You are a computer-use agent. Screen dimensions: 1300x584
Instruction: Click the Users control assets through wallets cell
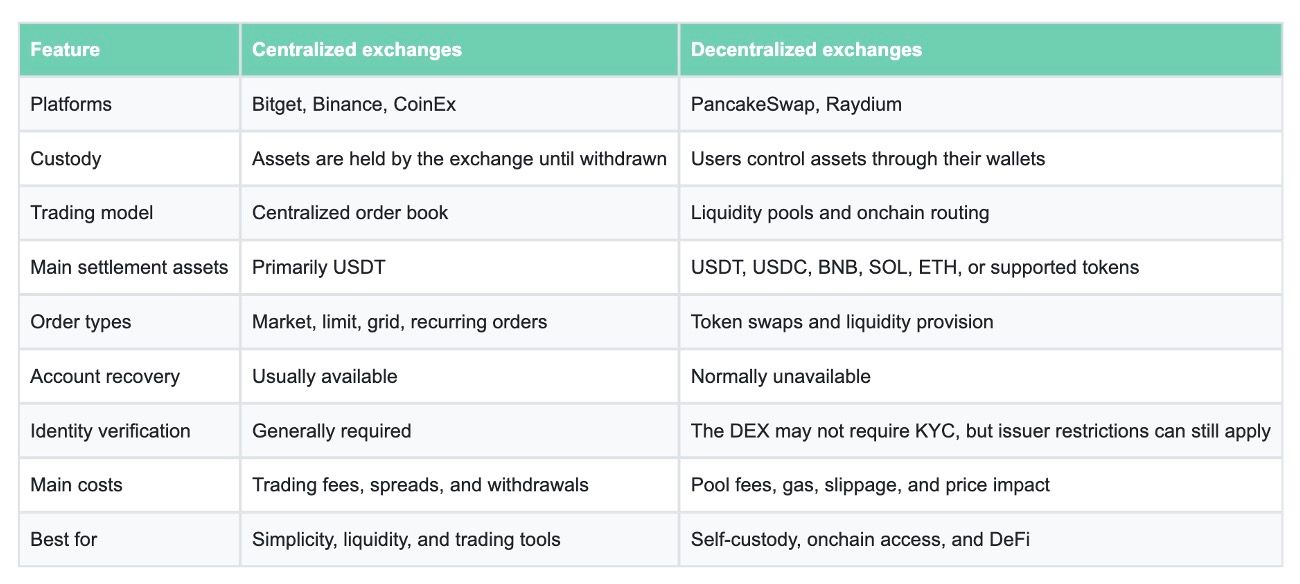[x=981, y=158]
